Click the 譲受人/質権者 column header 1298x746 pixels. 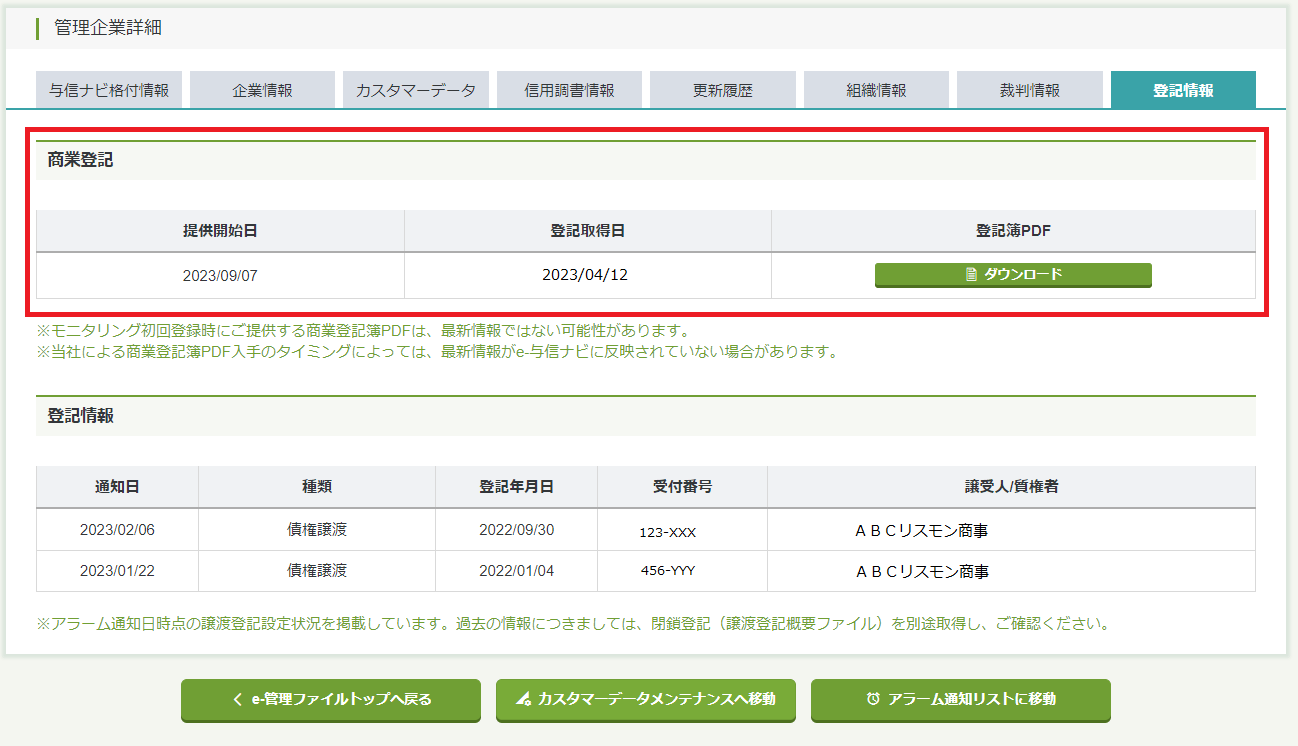1011,487
